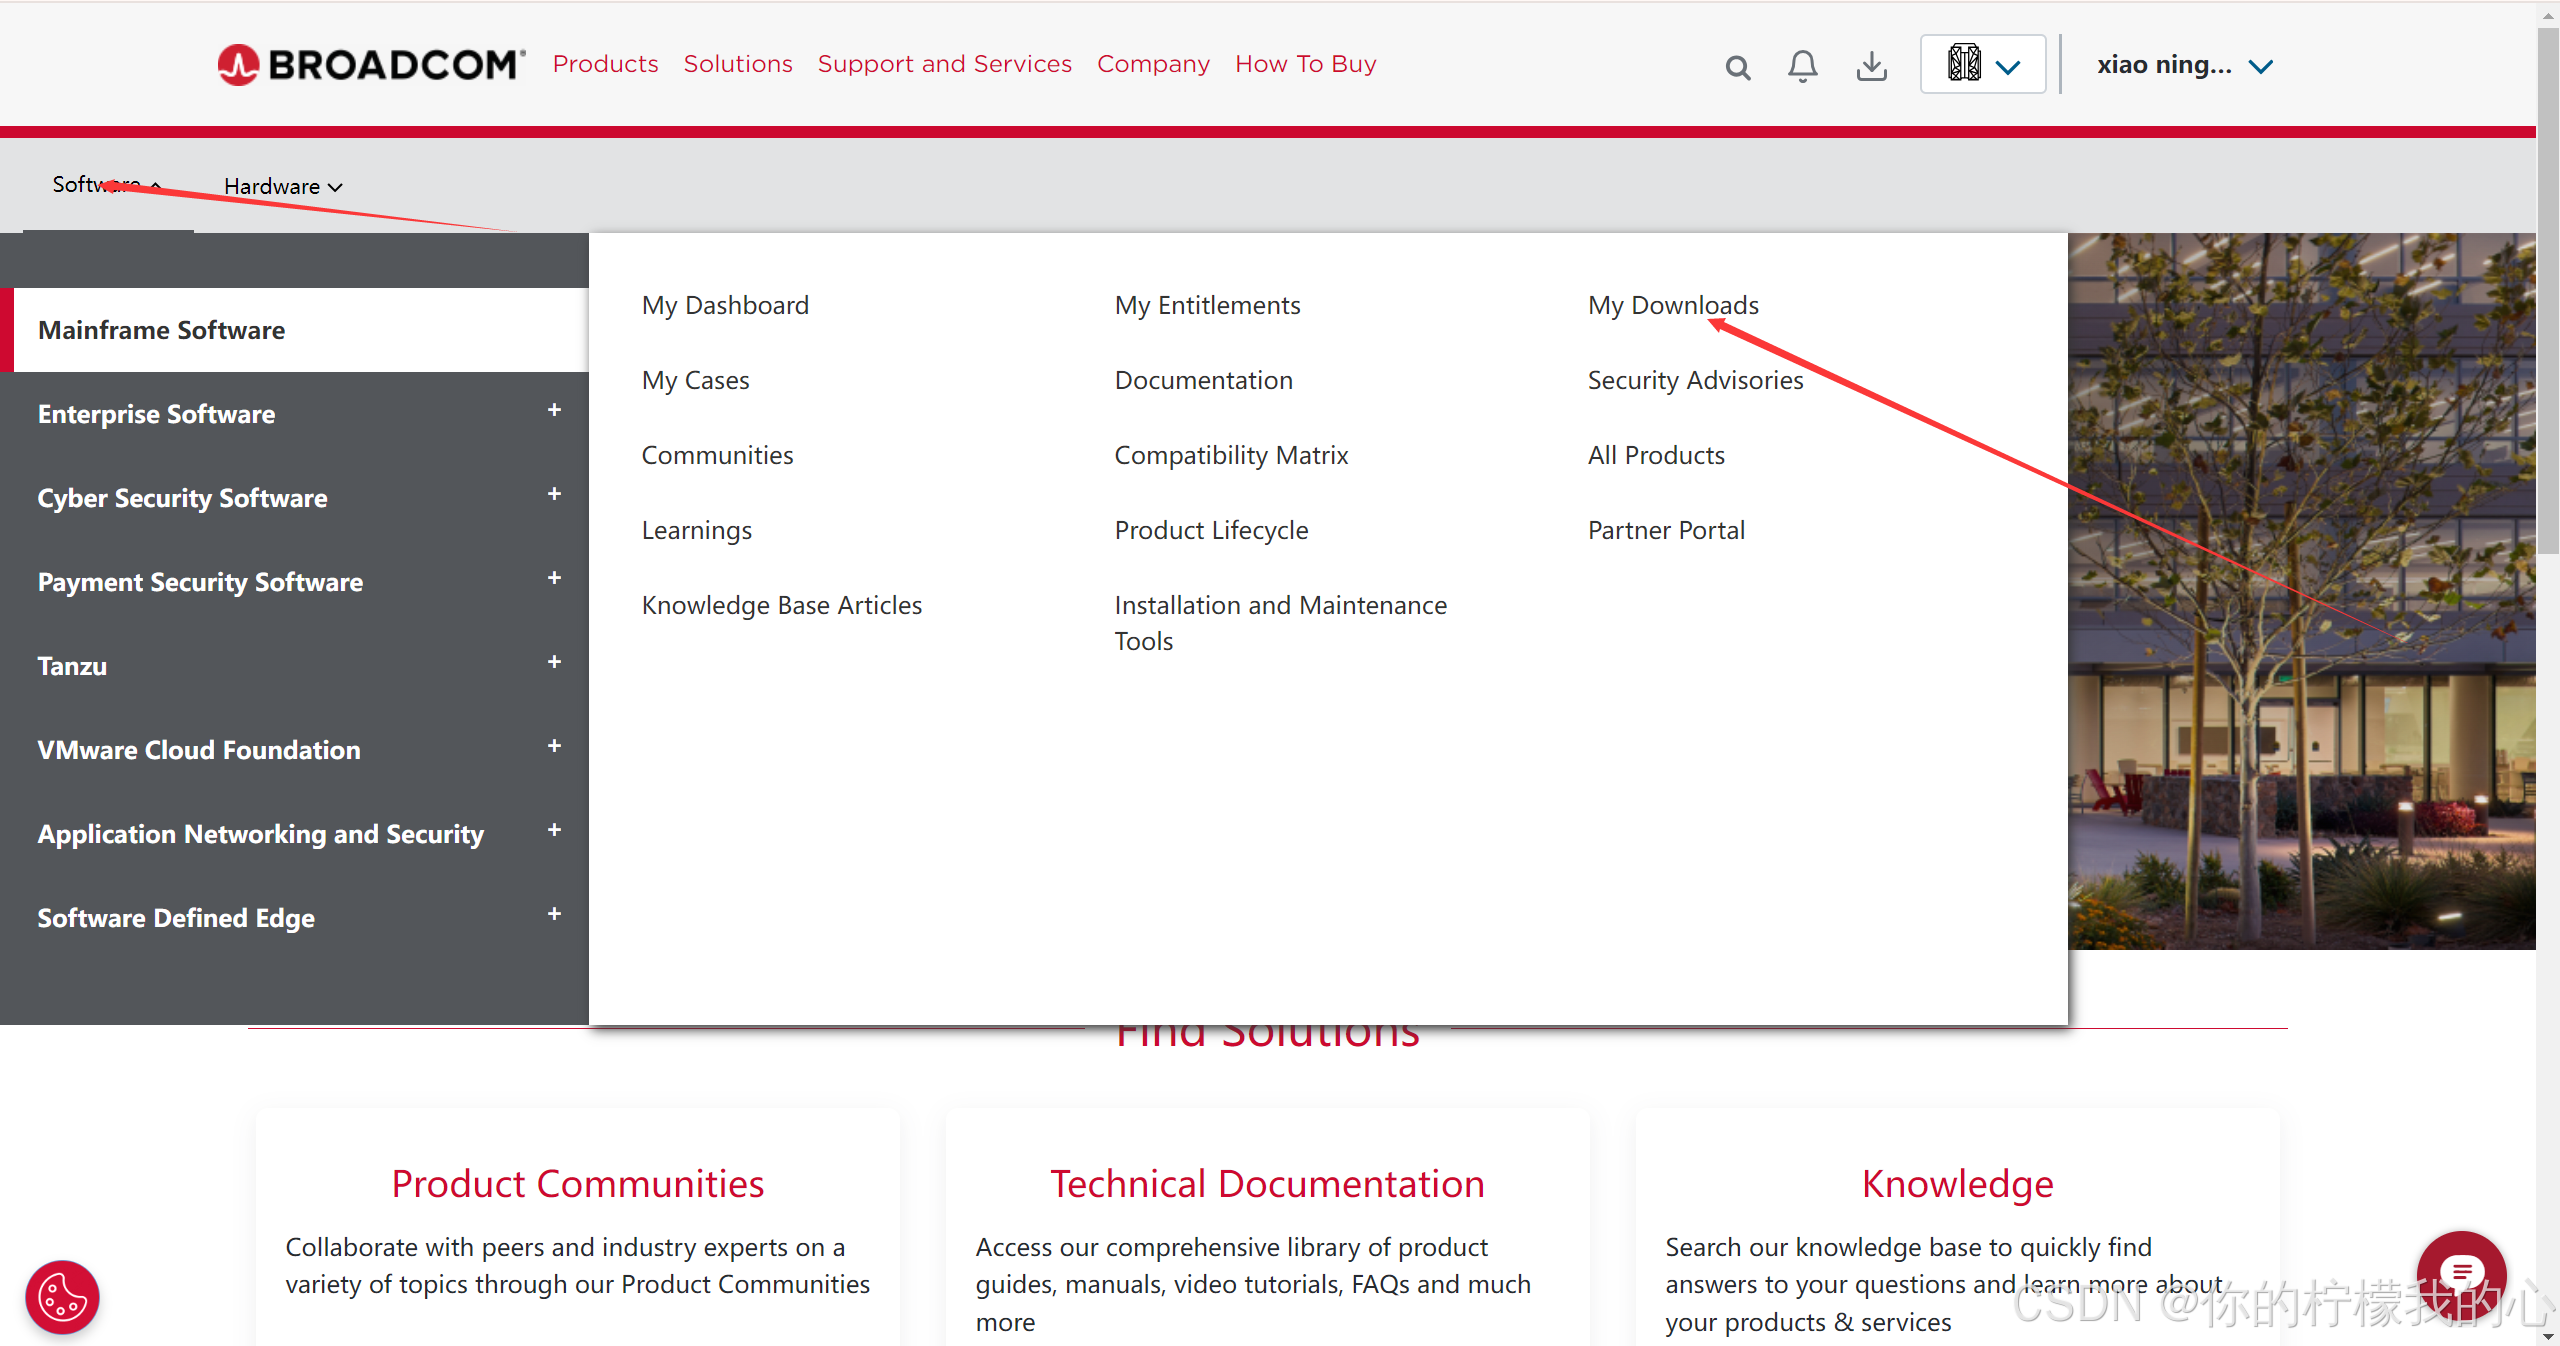Collapse the Software dropdown tab

pos(107,185)
